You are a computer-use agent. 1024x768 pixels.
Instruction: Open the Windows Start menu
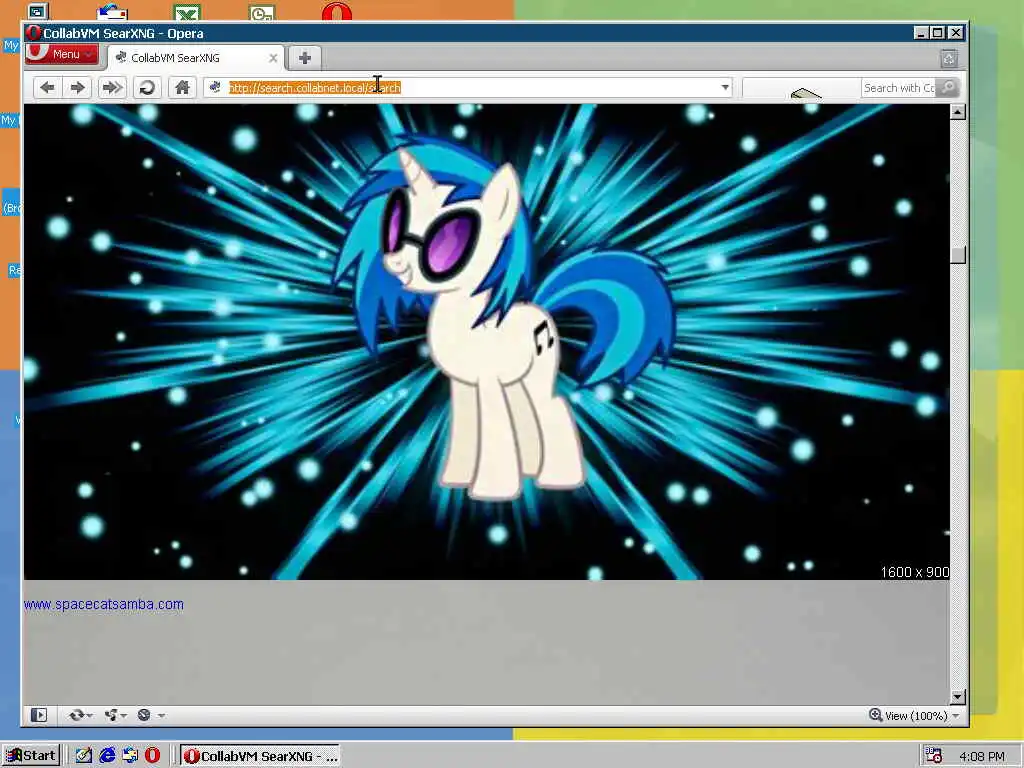click(31, 756)
